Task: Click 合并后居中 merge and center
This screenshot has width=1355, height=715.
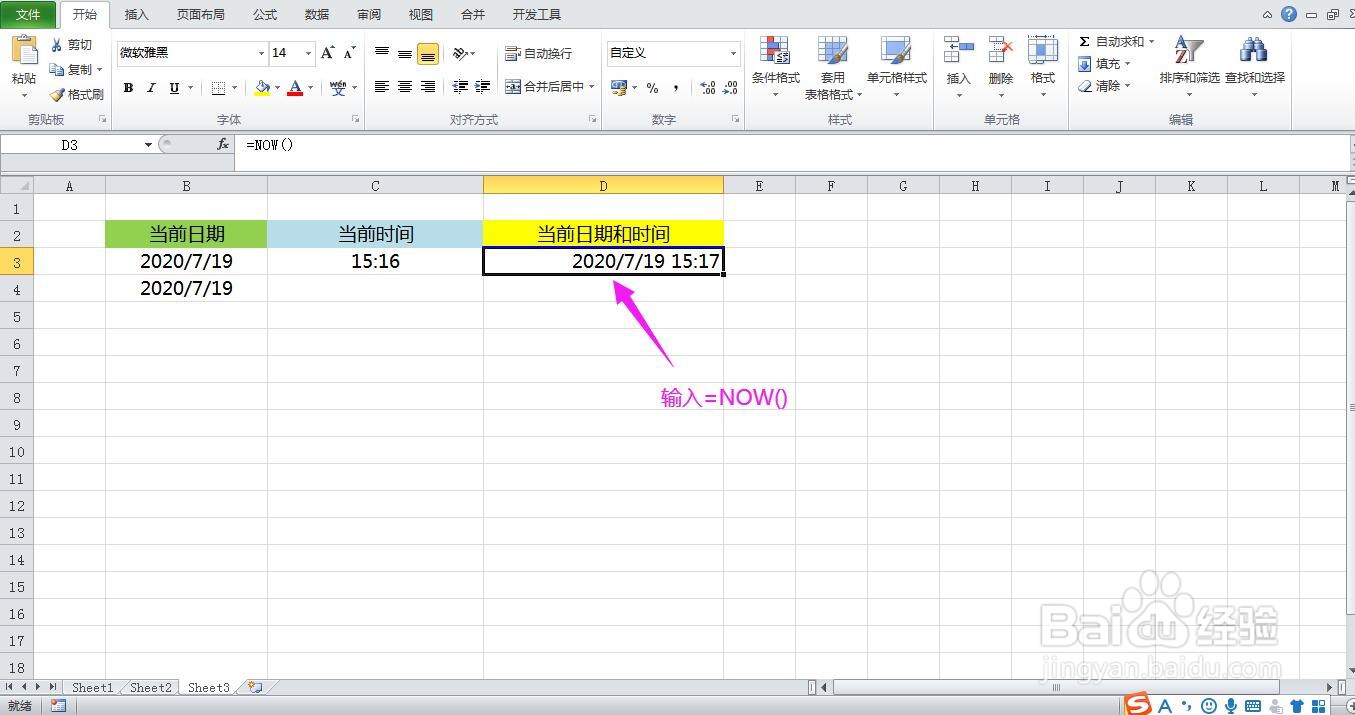Action: pyautogui.click(x=544, y=87)
